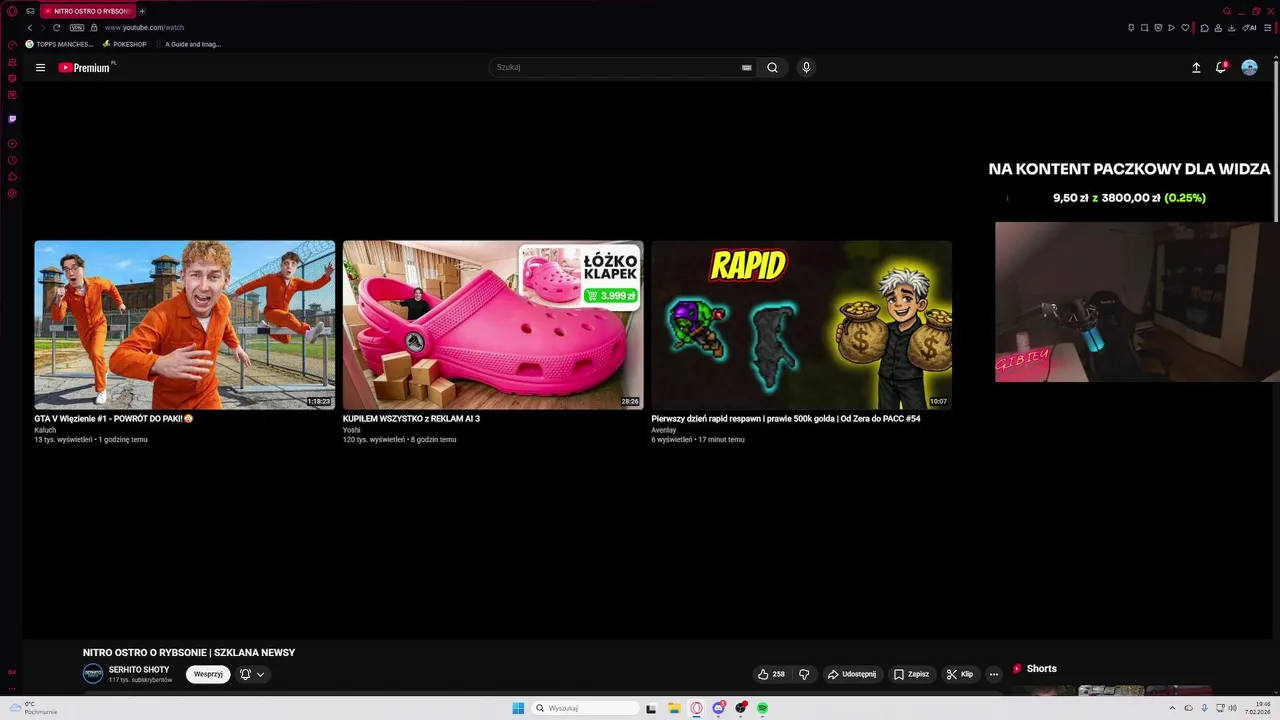Click the Udostępnij share button
Screen dimensions: 1280x720
[x=851, y=674]
